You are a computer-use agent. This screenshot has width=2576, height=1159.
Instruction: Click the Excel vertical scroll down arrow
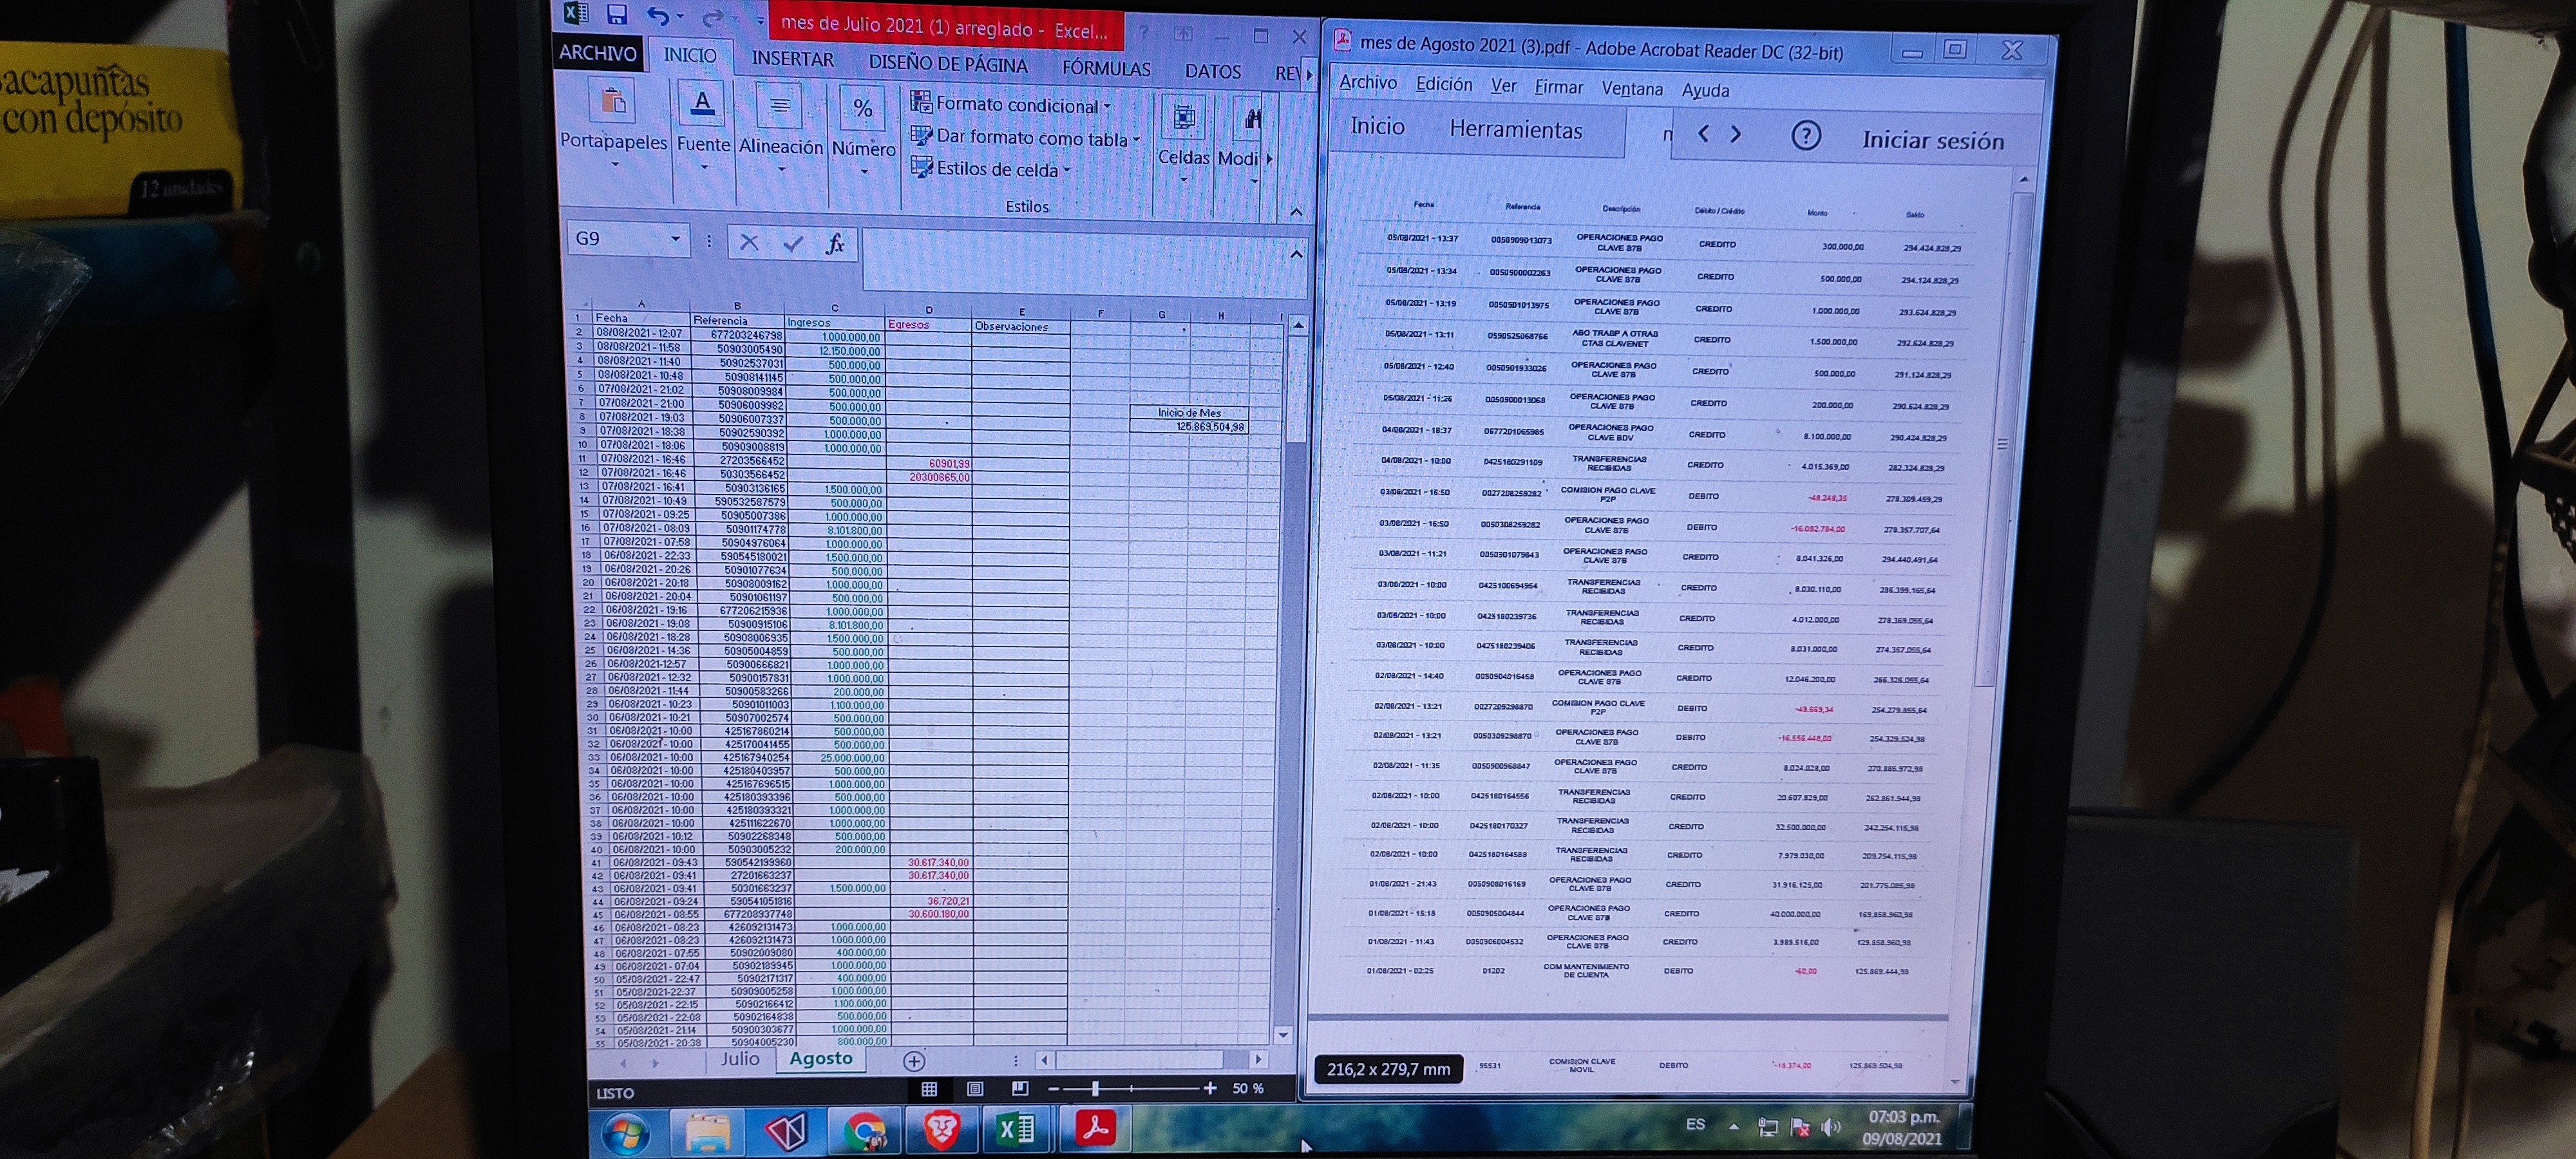click(x=1284, y=1035)
